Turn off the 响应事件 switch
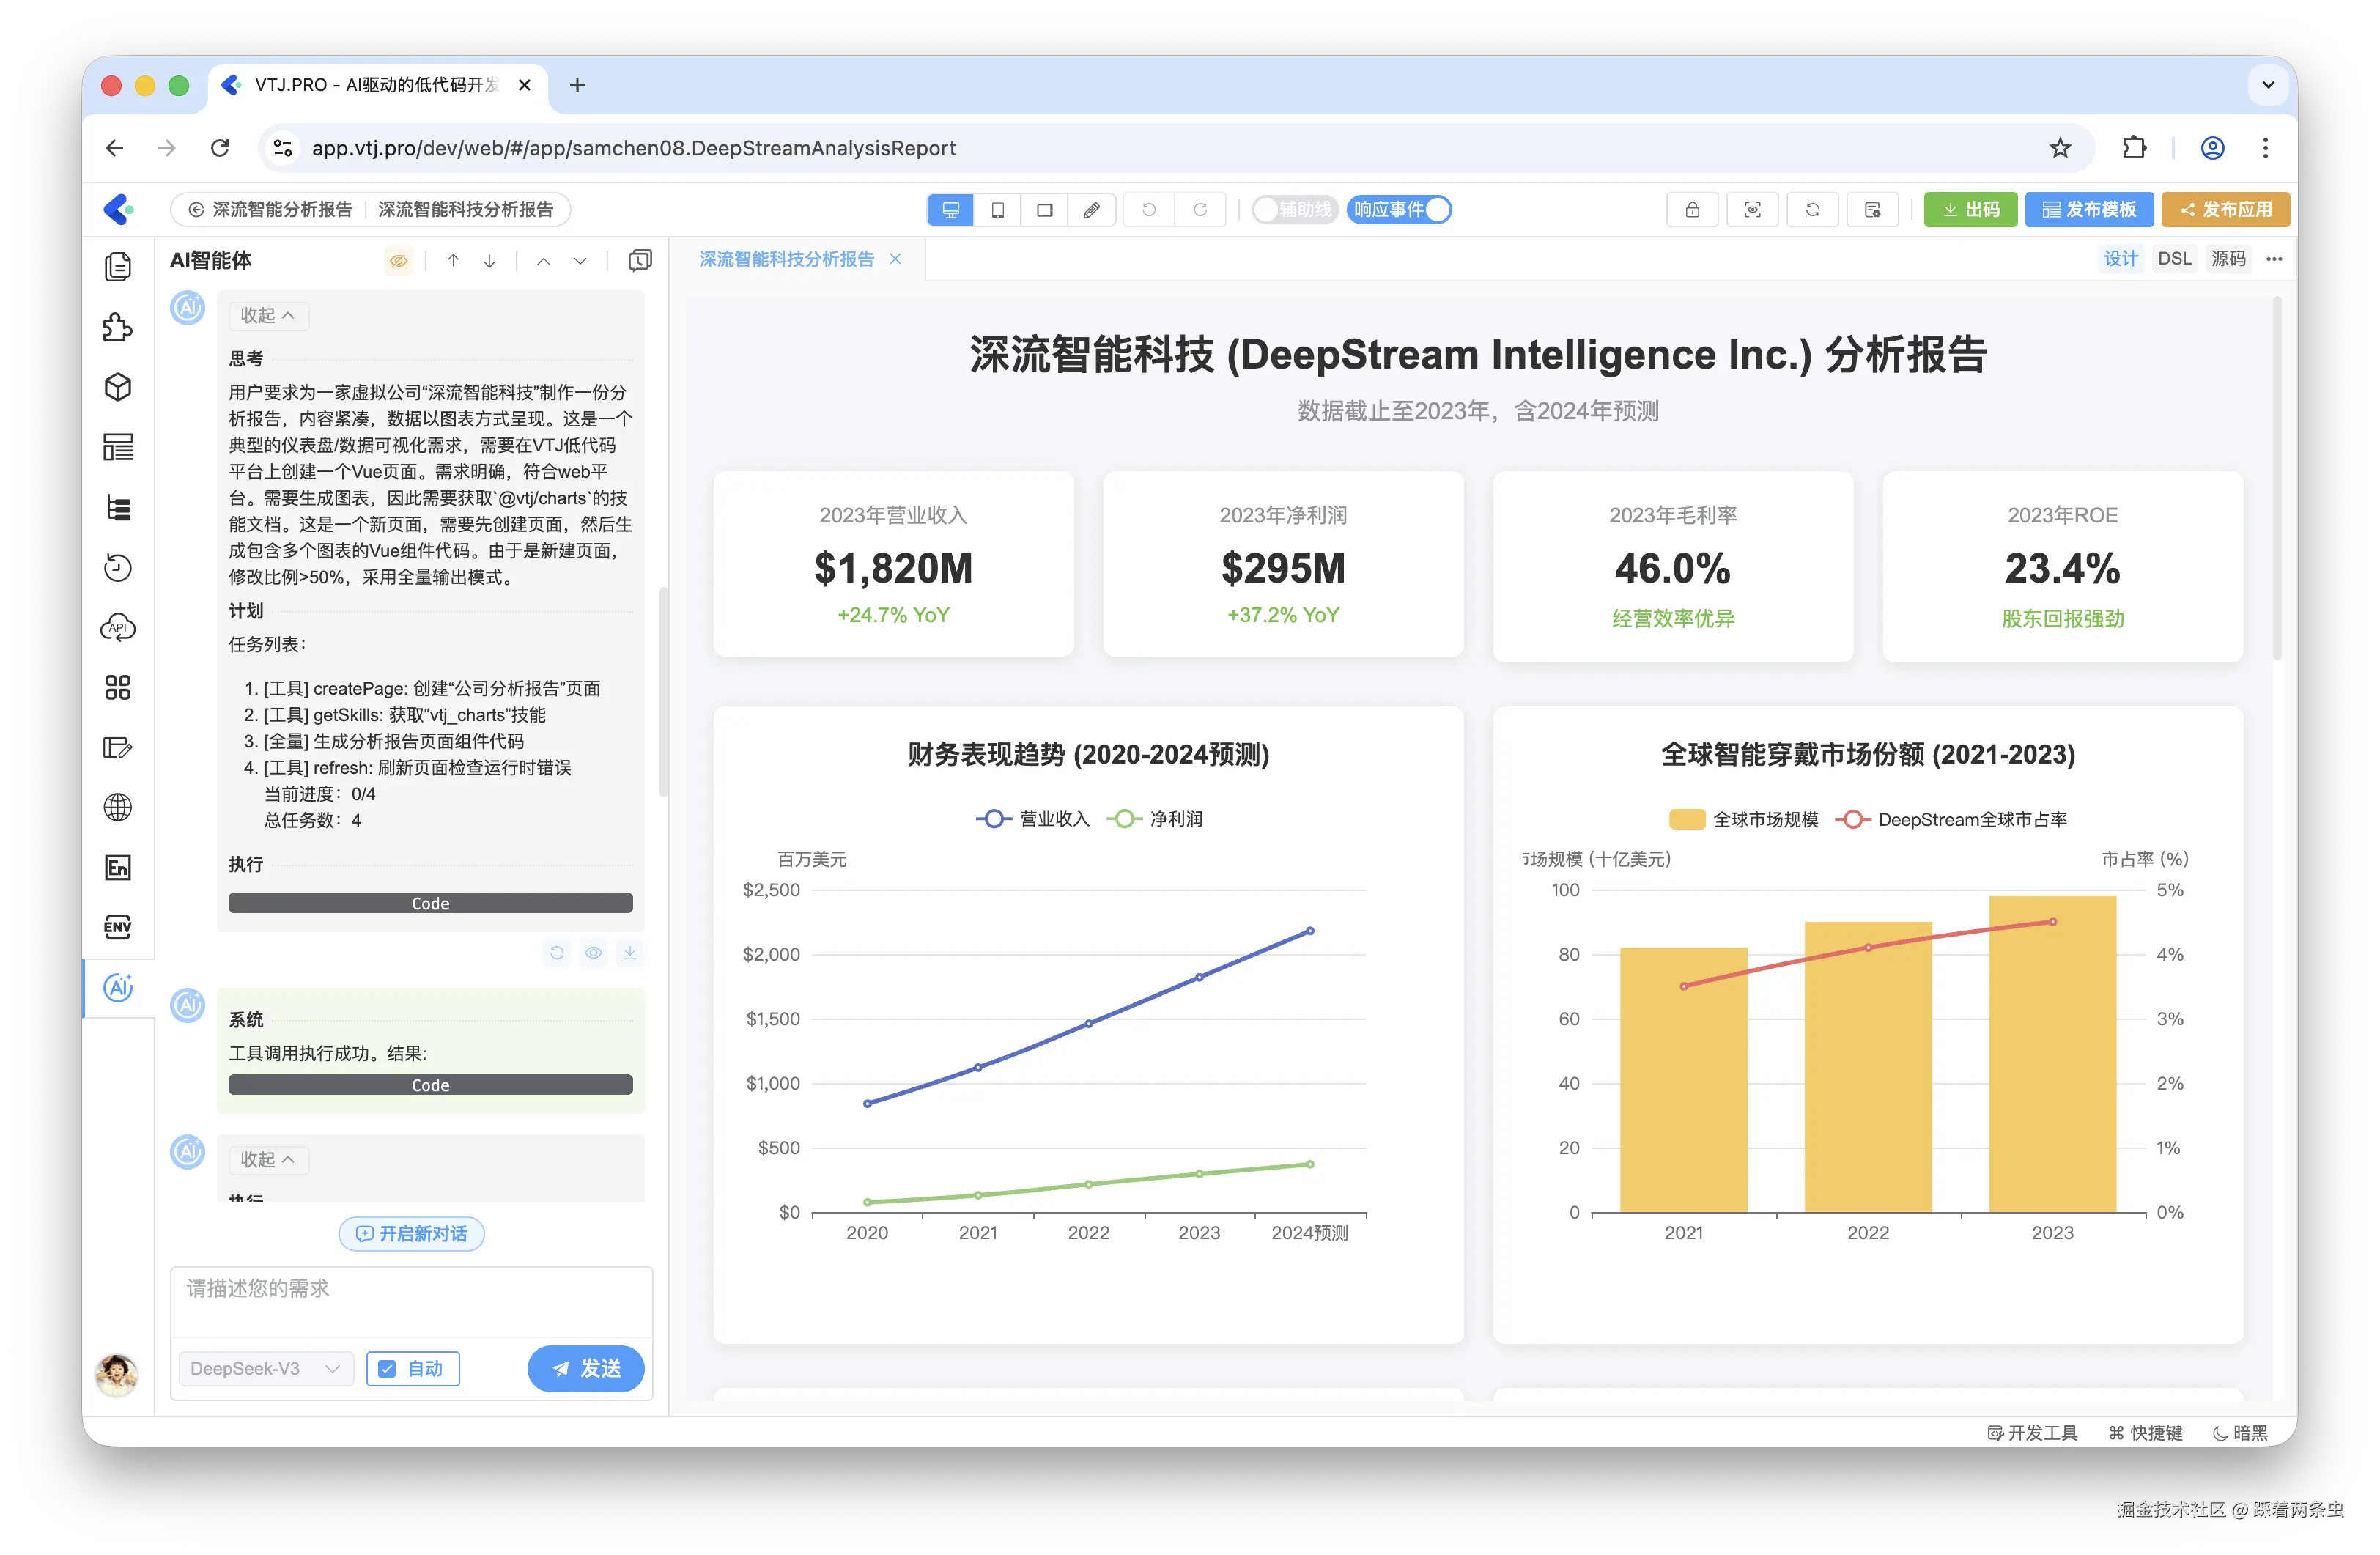Screen dimensions: 2380x1555 tap(1398, 210)
